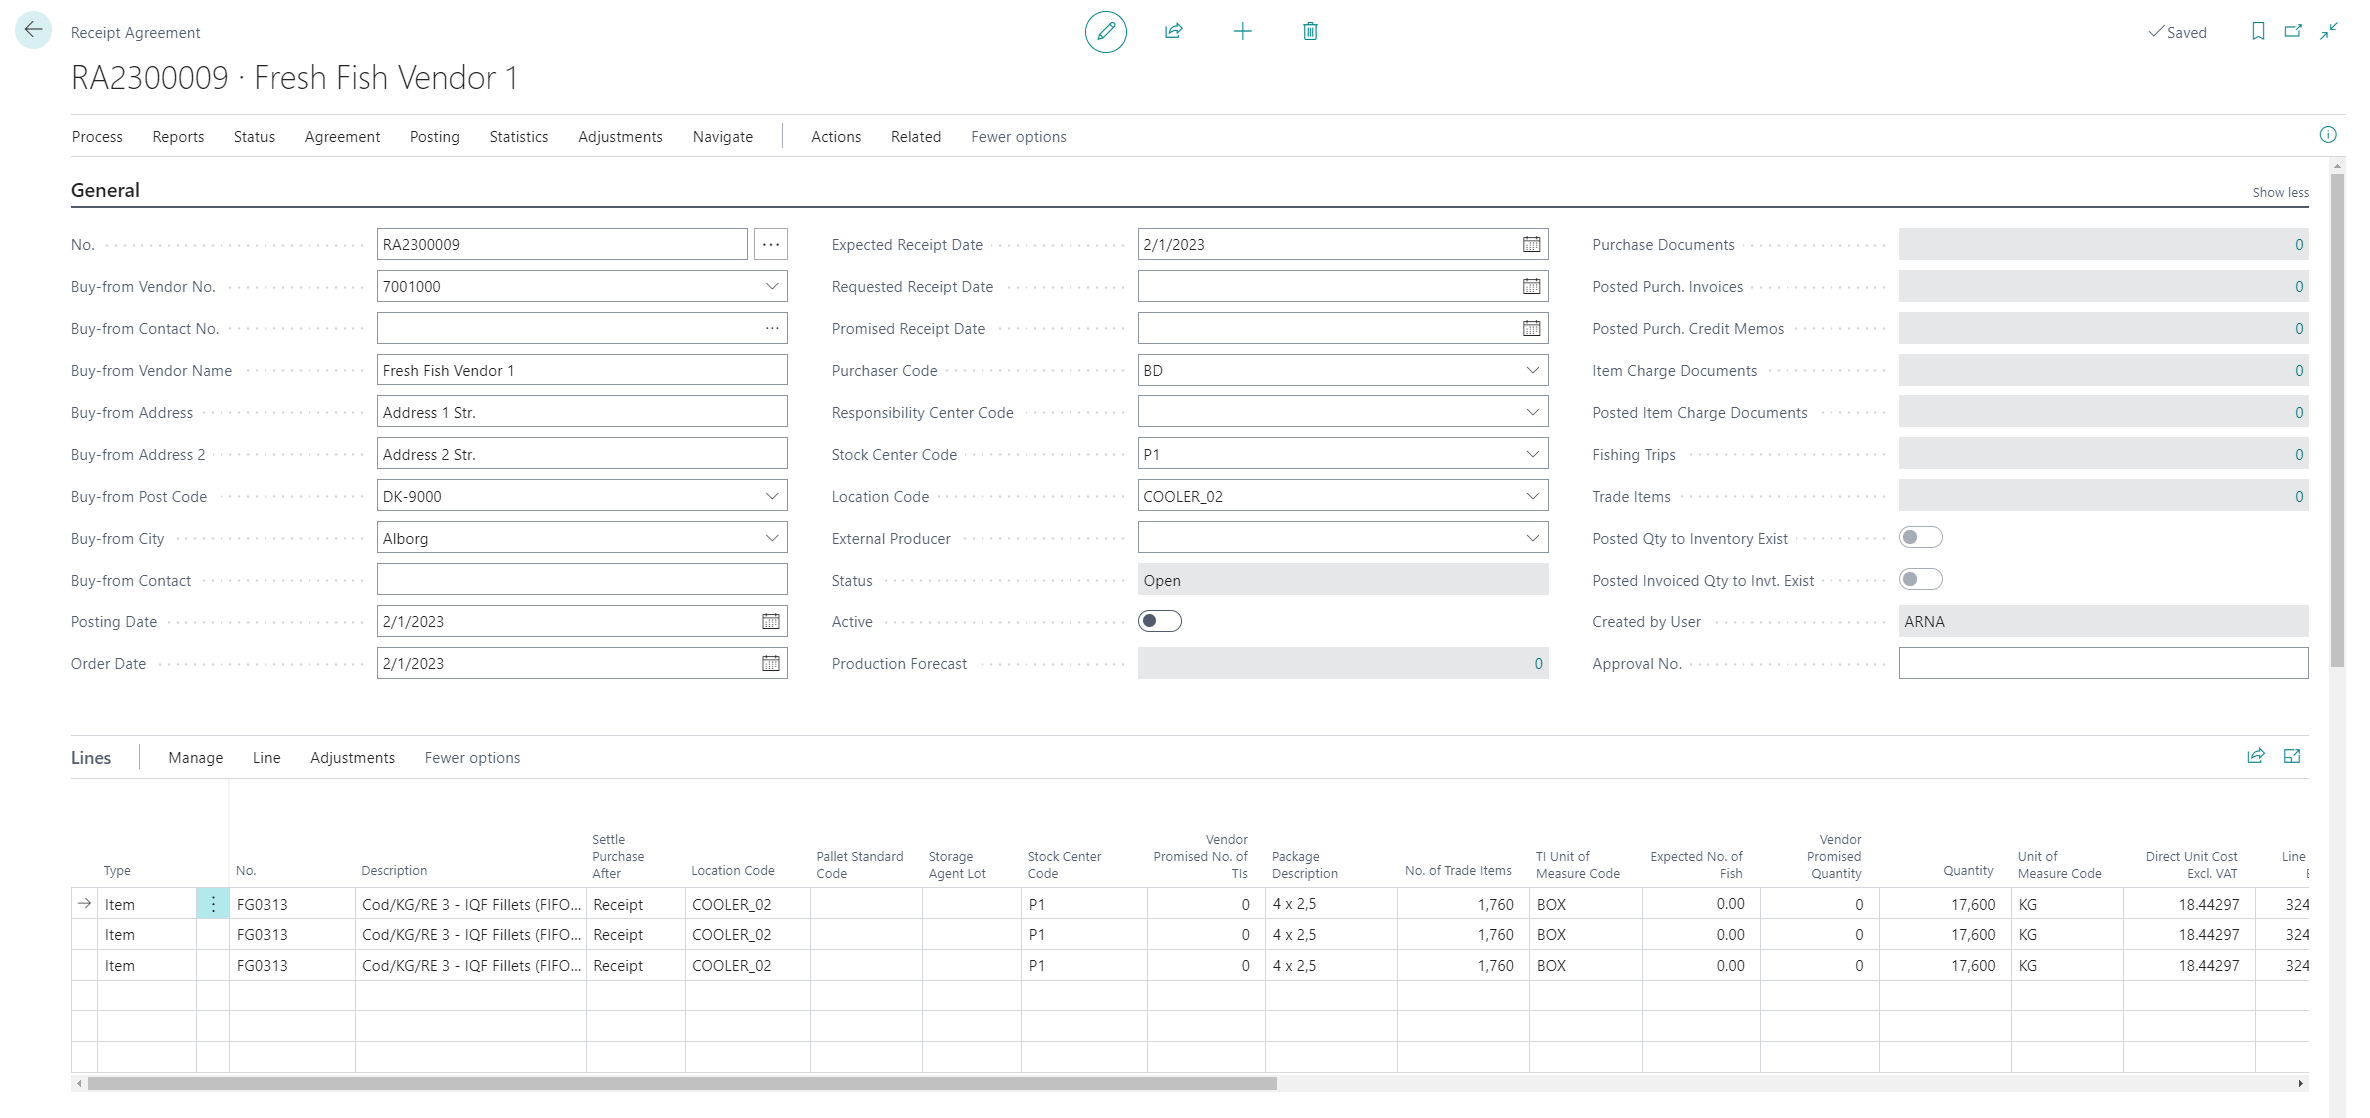Click the Approval No. input field
This screenshot has width=2370, height=1118.
(x=2102, y=664)
